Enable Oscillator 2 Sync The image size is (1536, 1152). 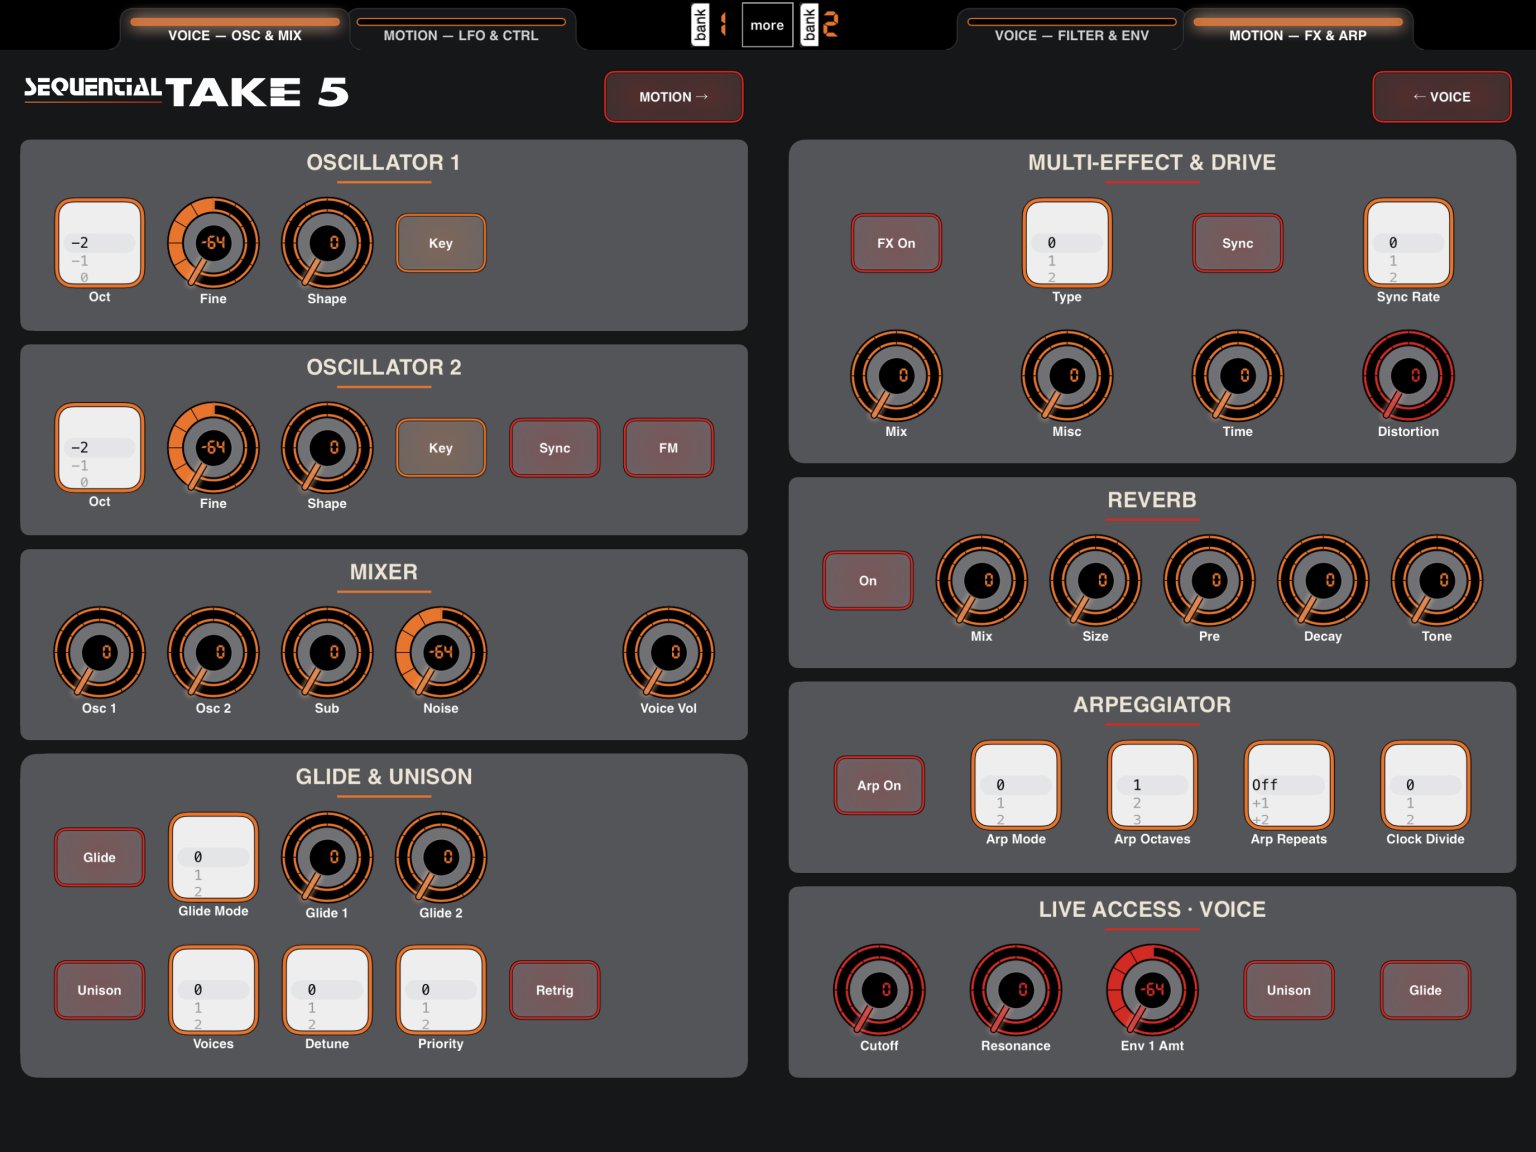555,448
